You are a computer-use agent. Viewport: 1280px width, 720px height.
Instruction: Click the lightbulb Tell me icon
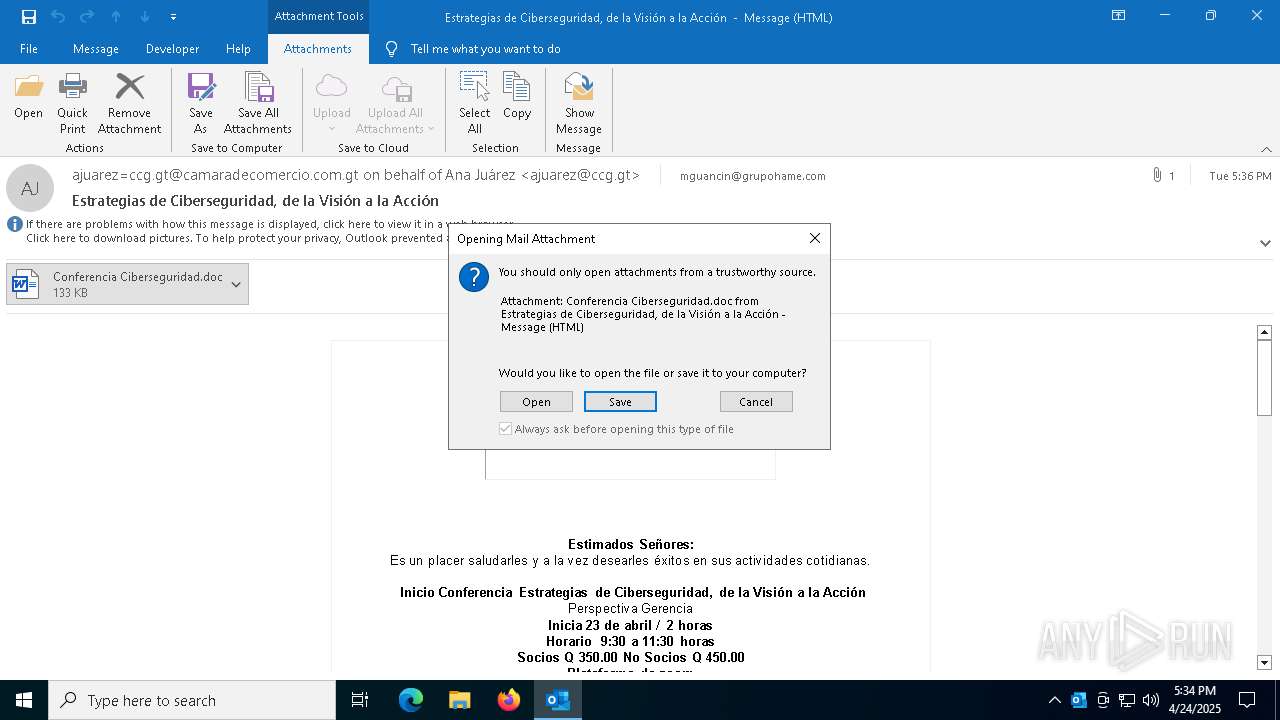(391, 49)
